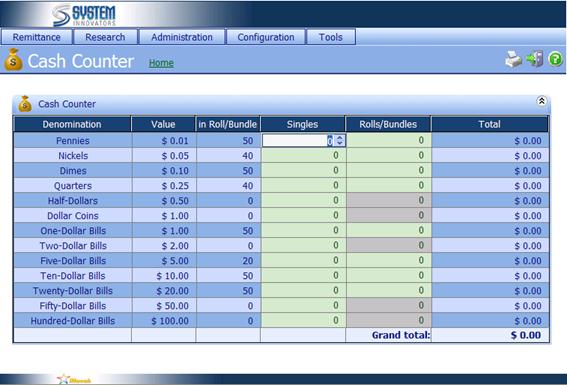Click the money bag icon beside page title

pyautogui.click(x=14, y=60)
